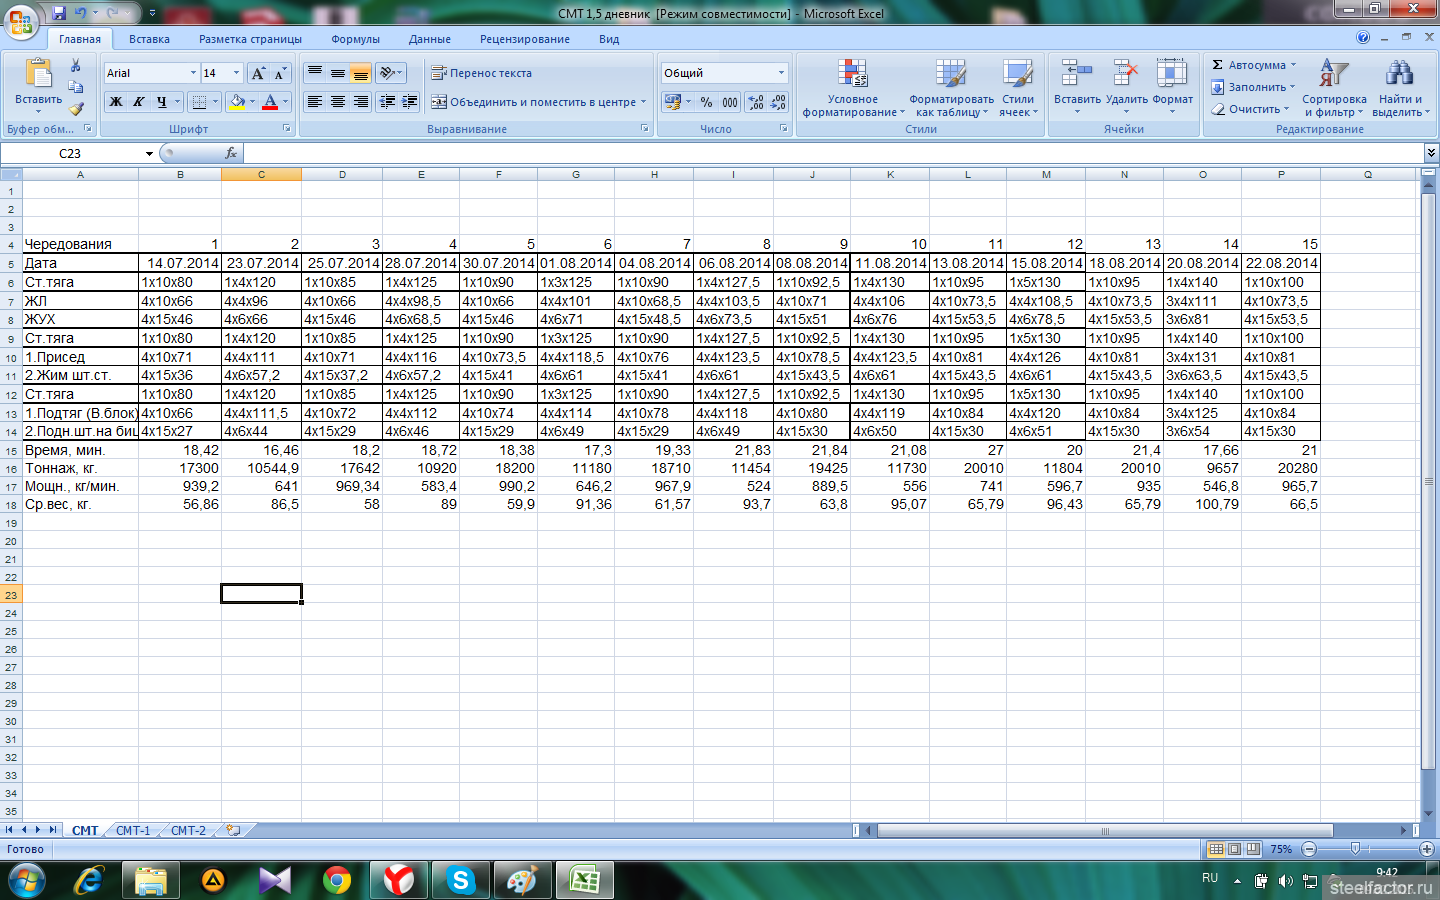Image resolution: width=1440 pixels, height=900 pixels.
Task: Switch to the Формулы ribbon tab
Action: [x=355, y=39]
